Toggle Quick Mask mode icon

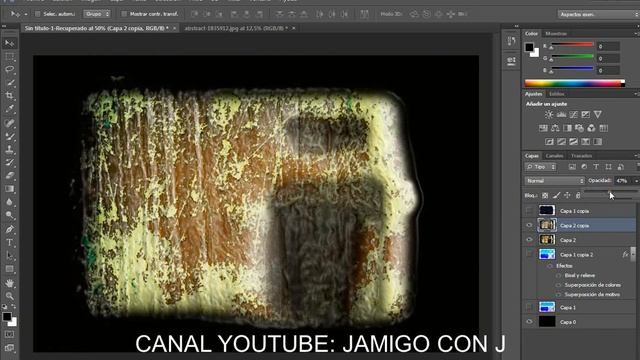tap(10, 334)
